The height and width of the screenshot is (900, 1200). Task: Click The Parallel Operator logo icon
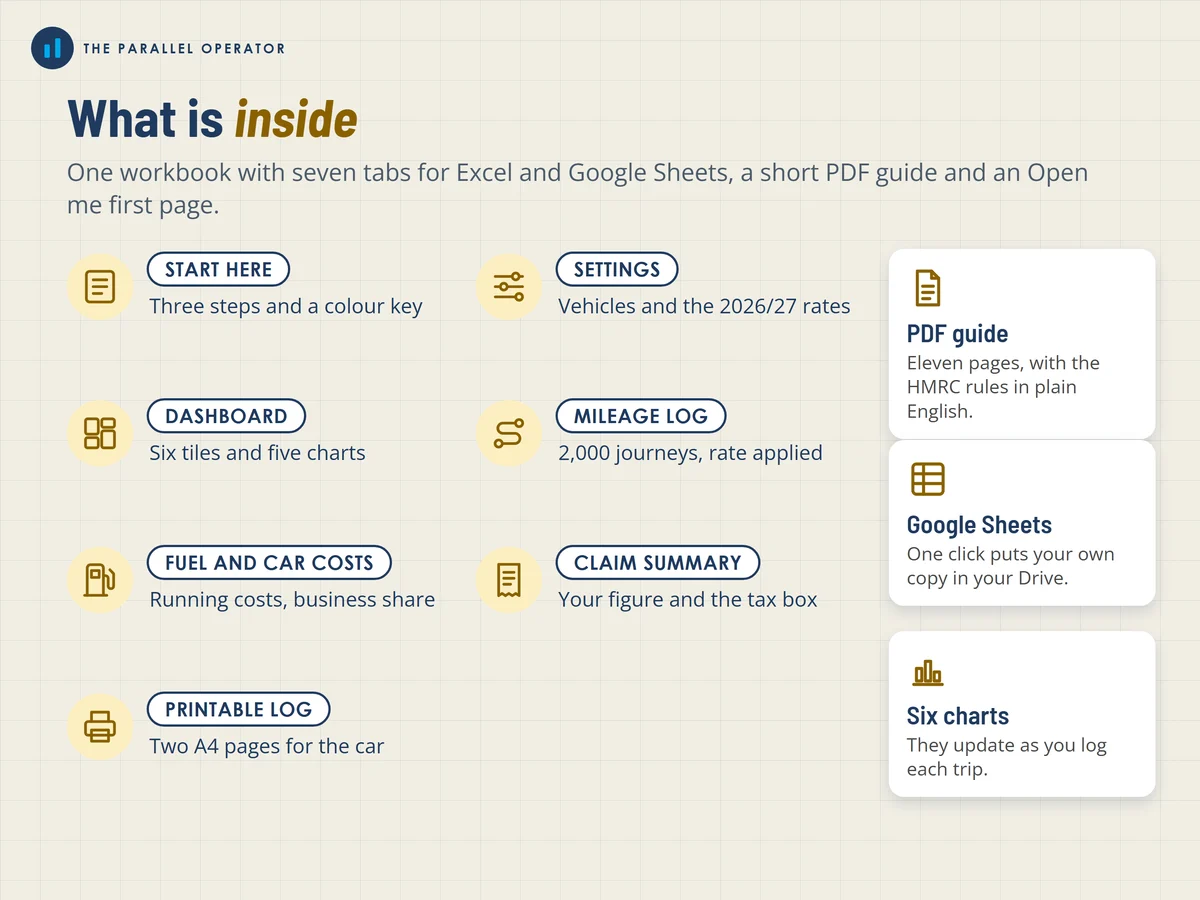[x=52, y=48]
